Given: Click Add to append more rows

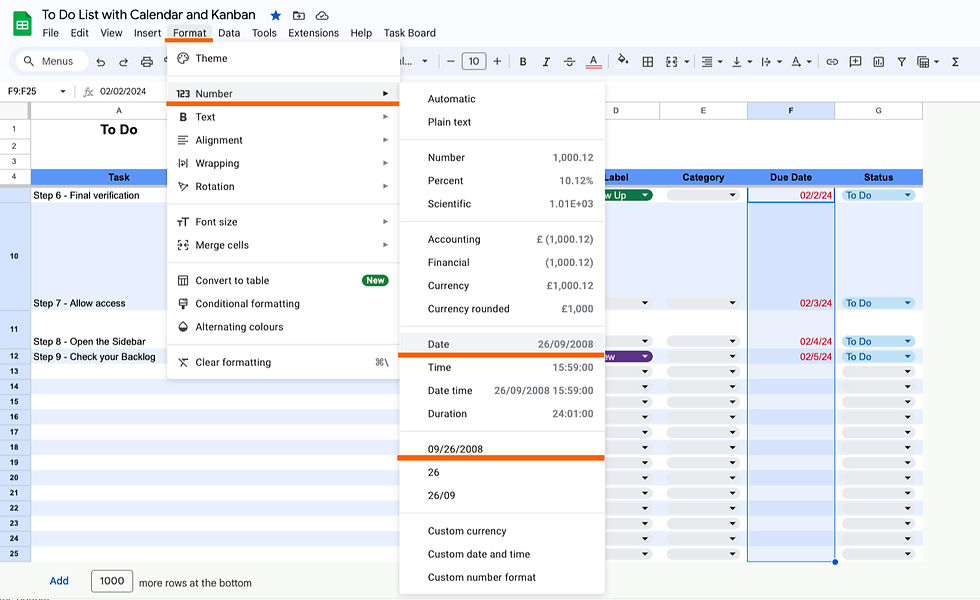Looking at the screenshot, I should (59, 581).
